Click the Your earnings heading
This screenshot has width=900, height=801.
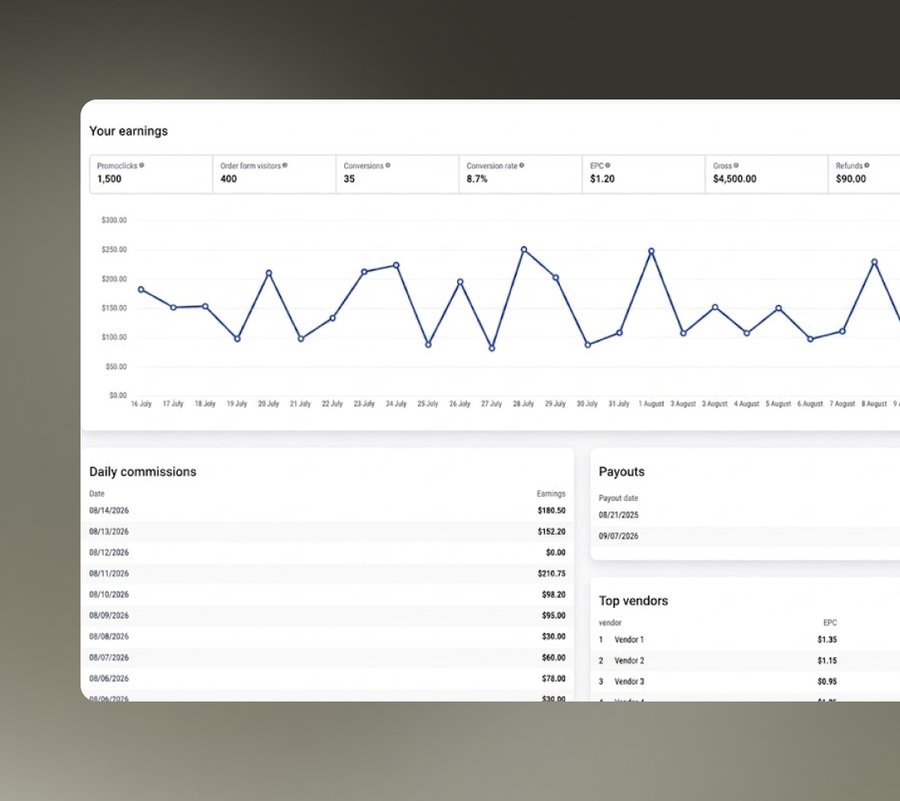pyautogui.click(x=129, y=131)
